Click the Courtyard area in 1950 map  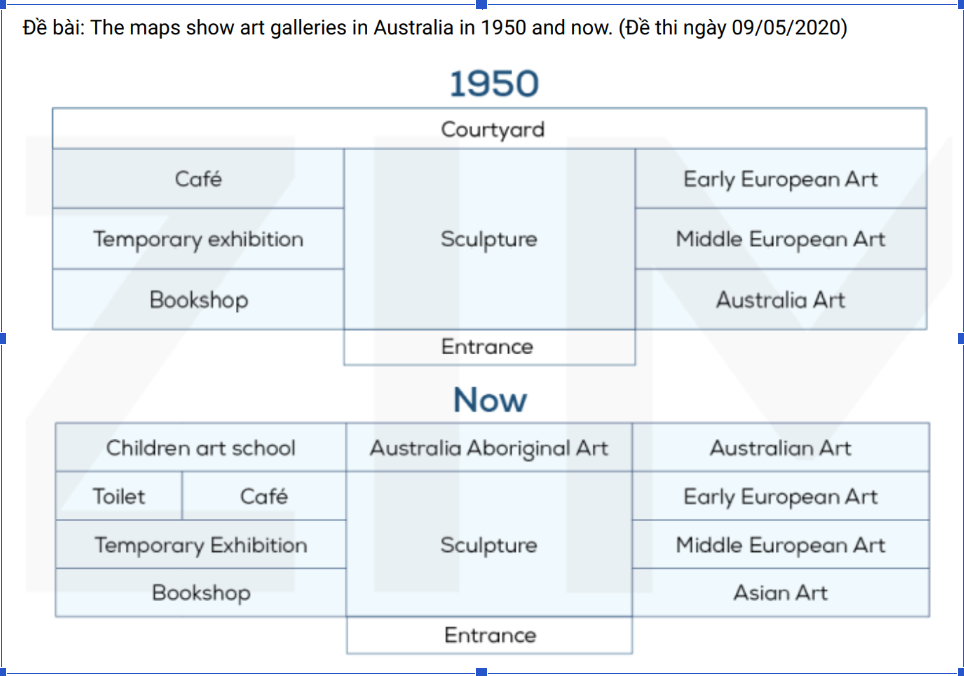pyautogui.click(x=489, y=128)
